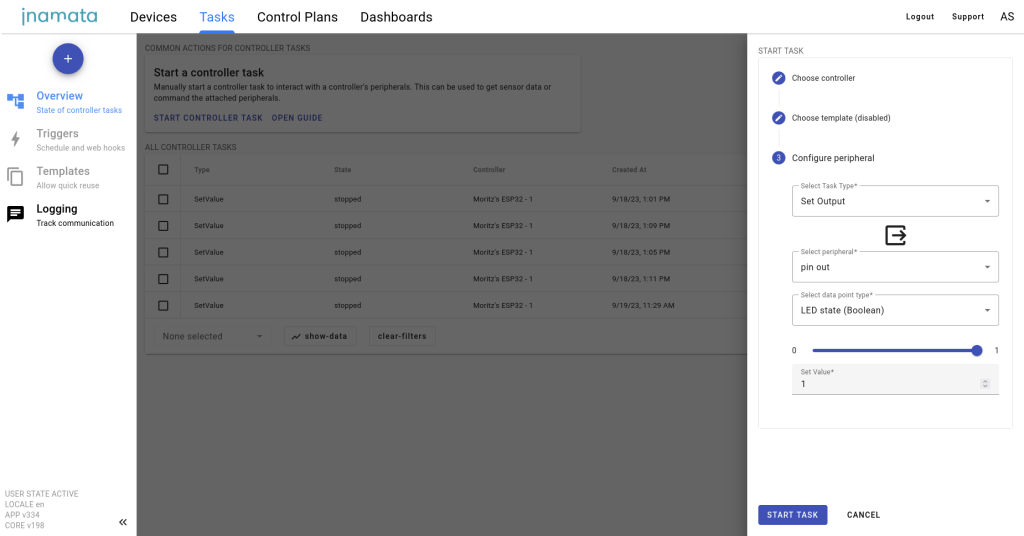The image size is (1024, 536).
Task: Check the row created 9/18/23, 1:11 PM
Action: pyautogui.click(x=163, y=279)
